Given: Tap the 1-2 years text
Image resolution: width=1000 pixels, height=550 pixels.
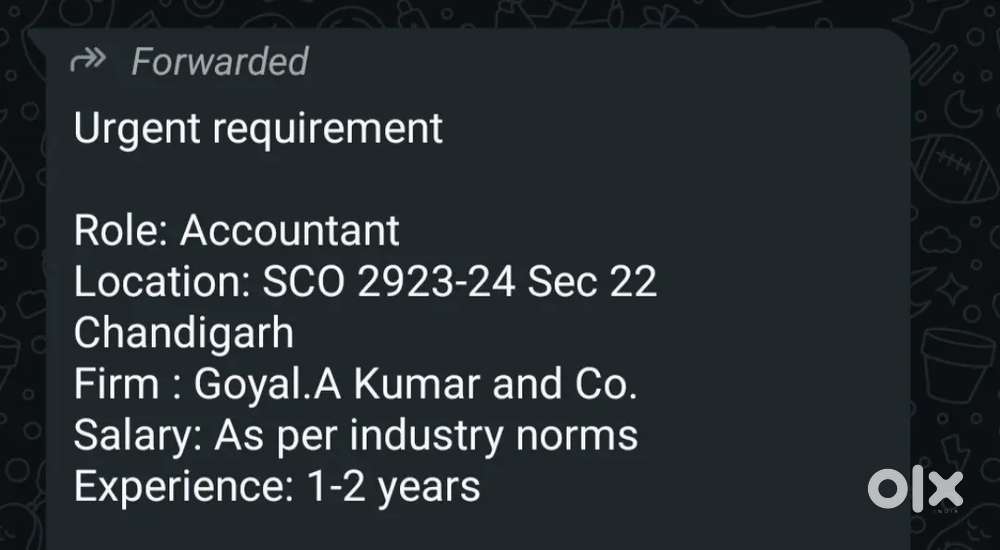Looking at the screenshot, I should (384, 487).
